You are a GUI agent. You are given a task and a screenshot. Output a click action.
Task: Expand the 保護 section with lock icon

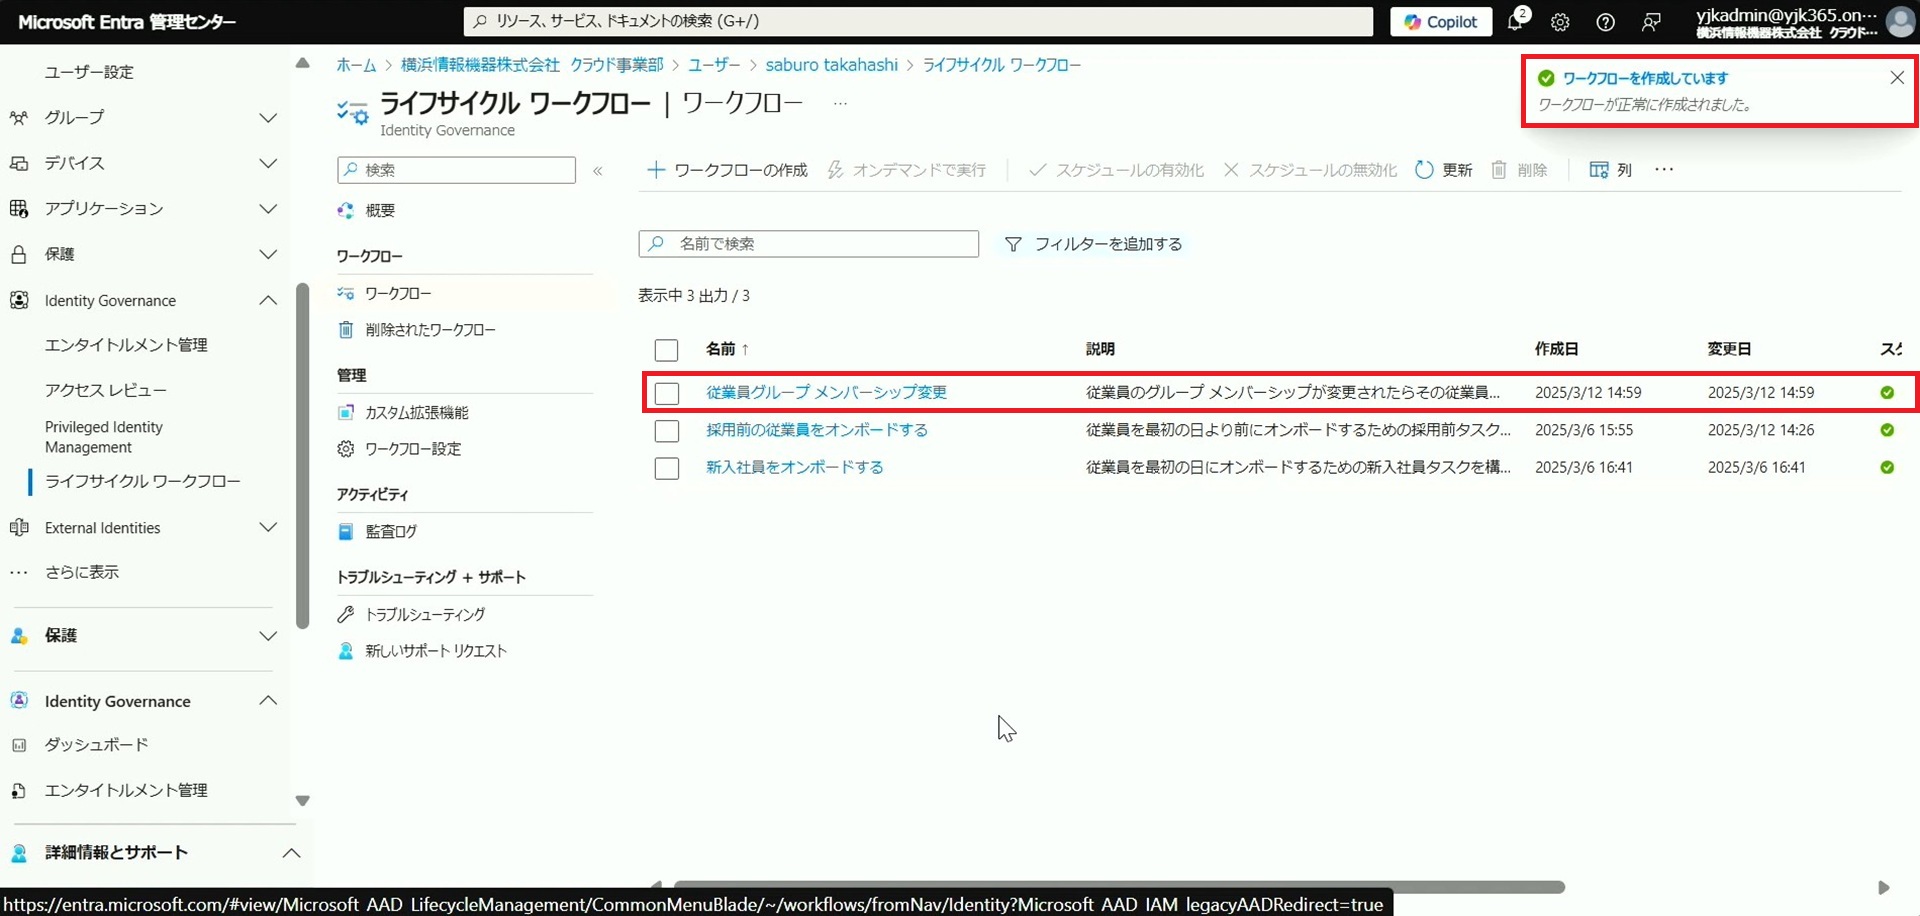tap(268, 254)
